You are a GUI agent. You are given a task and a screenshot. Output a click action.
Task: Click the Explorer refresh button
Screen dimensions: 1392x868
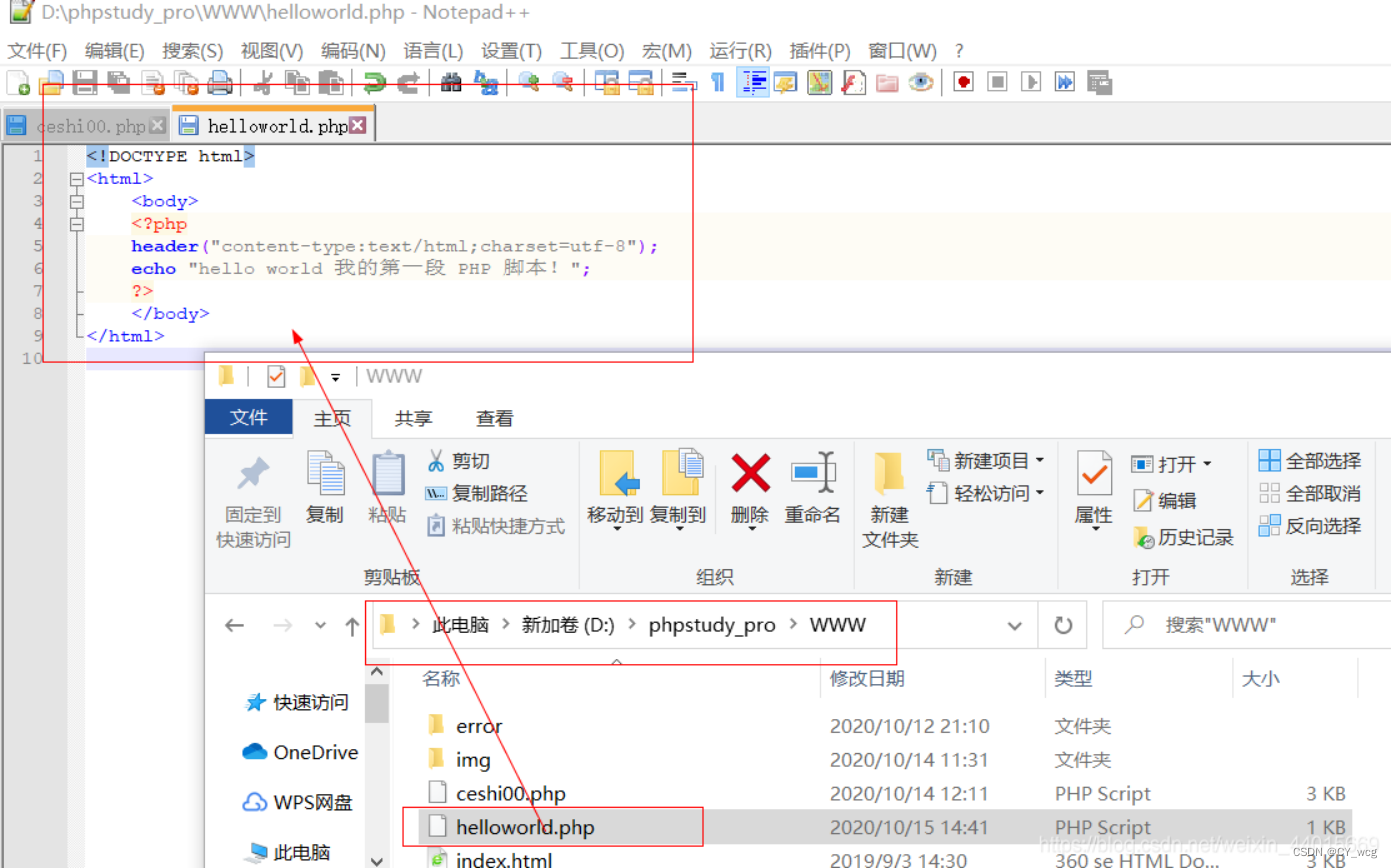[1063, 626]
